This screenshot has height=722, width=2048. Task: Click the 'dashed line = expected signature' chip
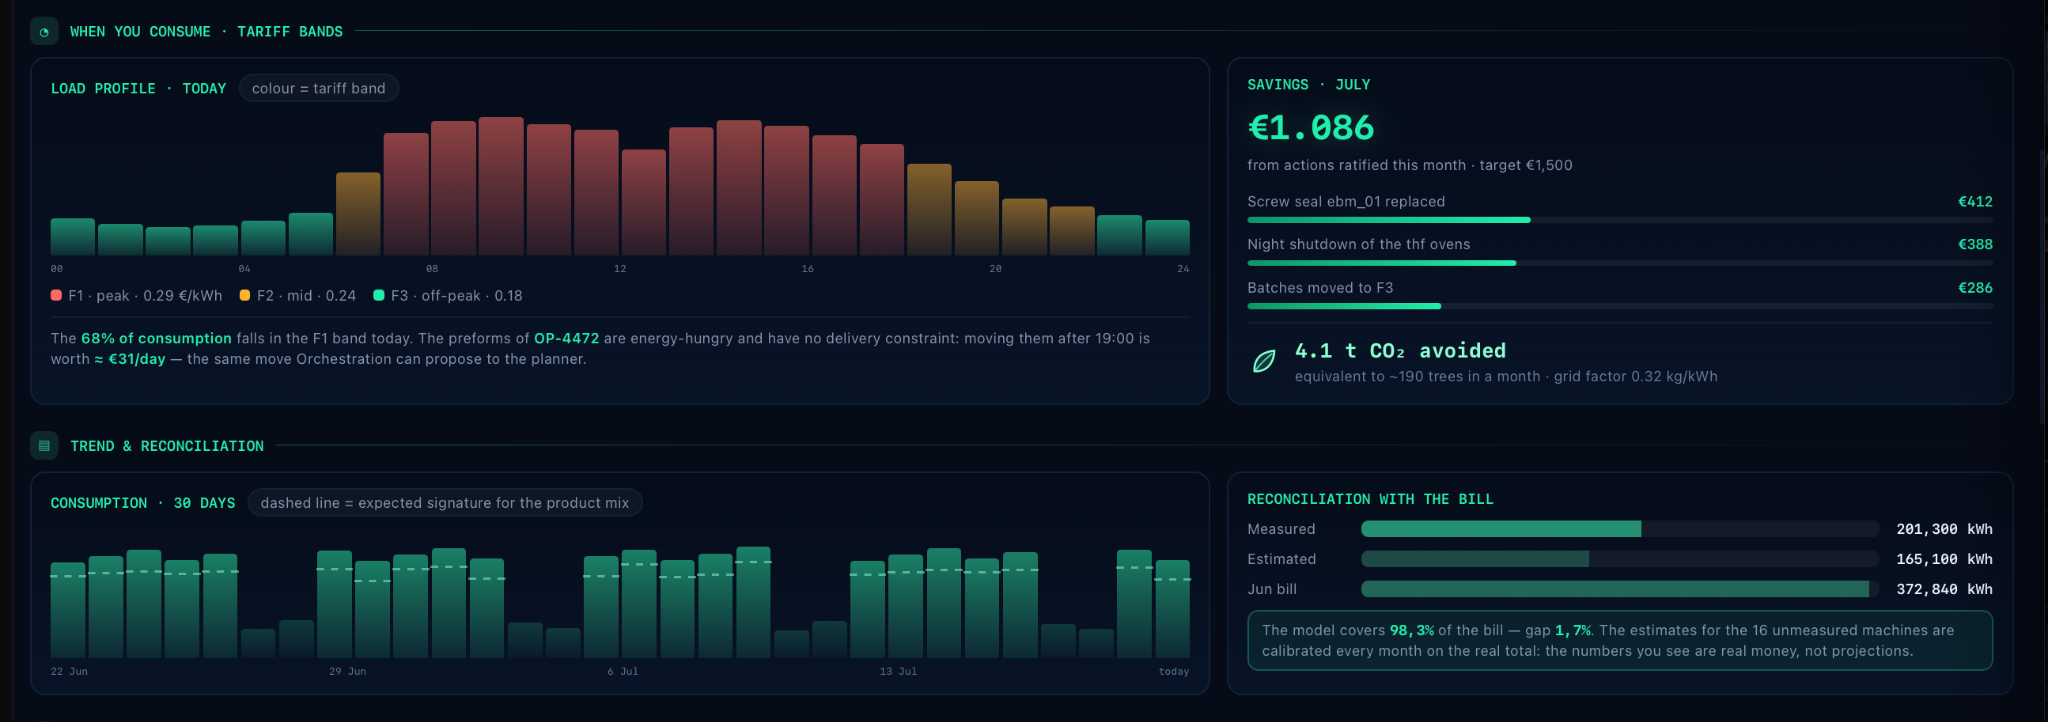click(445, 503)
